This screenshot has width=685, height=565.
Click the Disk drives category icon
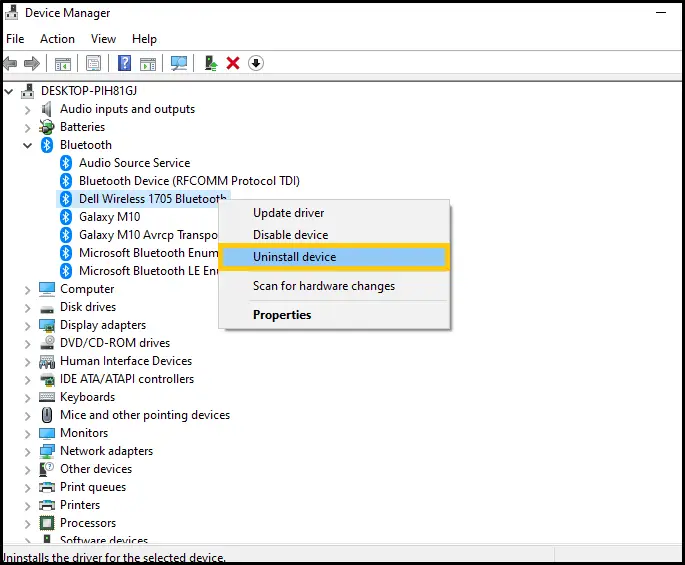click(47, 309)
